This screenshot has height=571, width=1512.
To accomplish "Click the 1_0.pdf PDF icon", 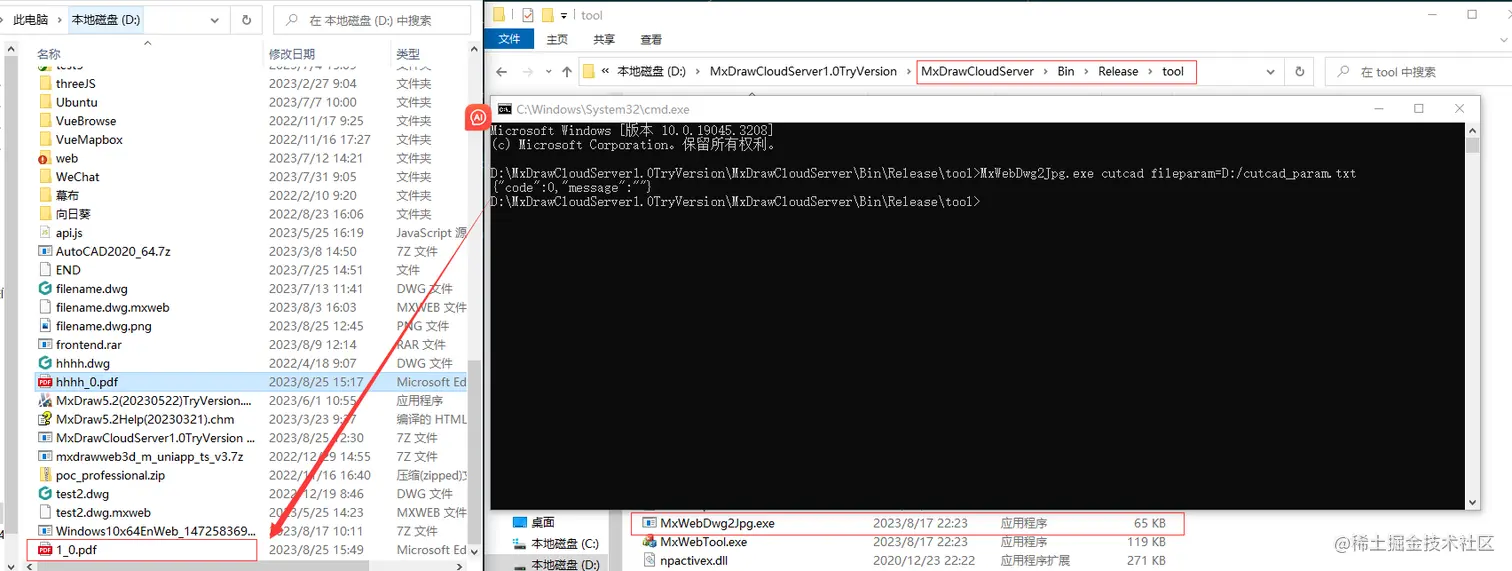I will (x=45, y=550).
